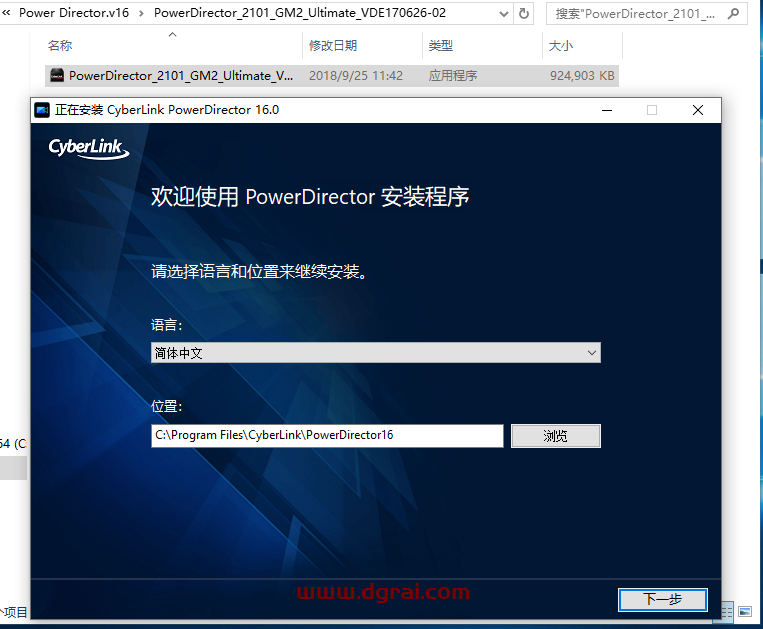Click the PowerDirector exe file icon in Explorer
This screenshot has height=629, width=763.
(57, 75)
